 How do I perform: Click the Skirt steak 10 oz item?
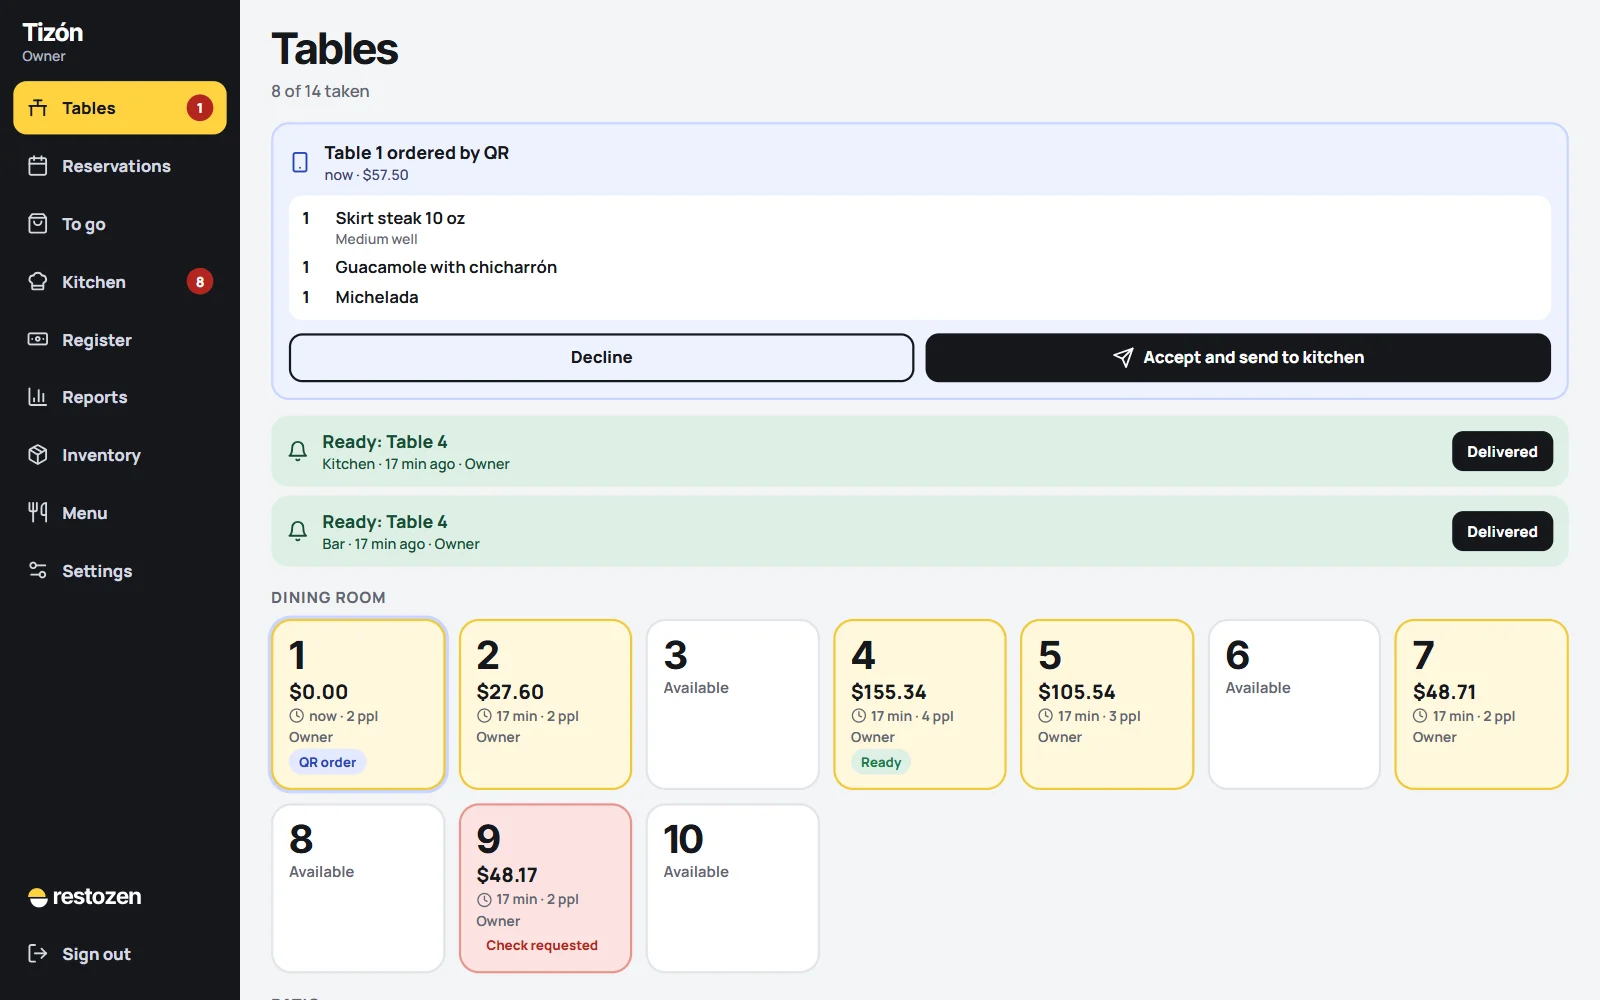[x=400, y=218]
